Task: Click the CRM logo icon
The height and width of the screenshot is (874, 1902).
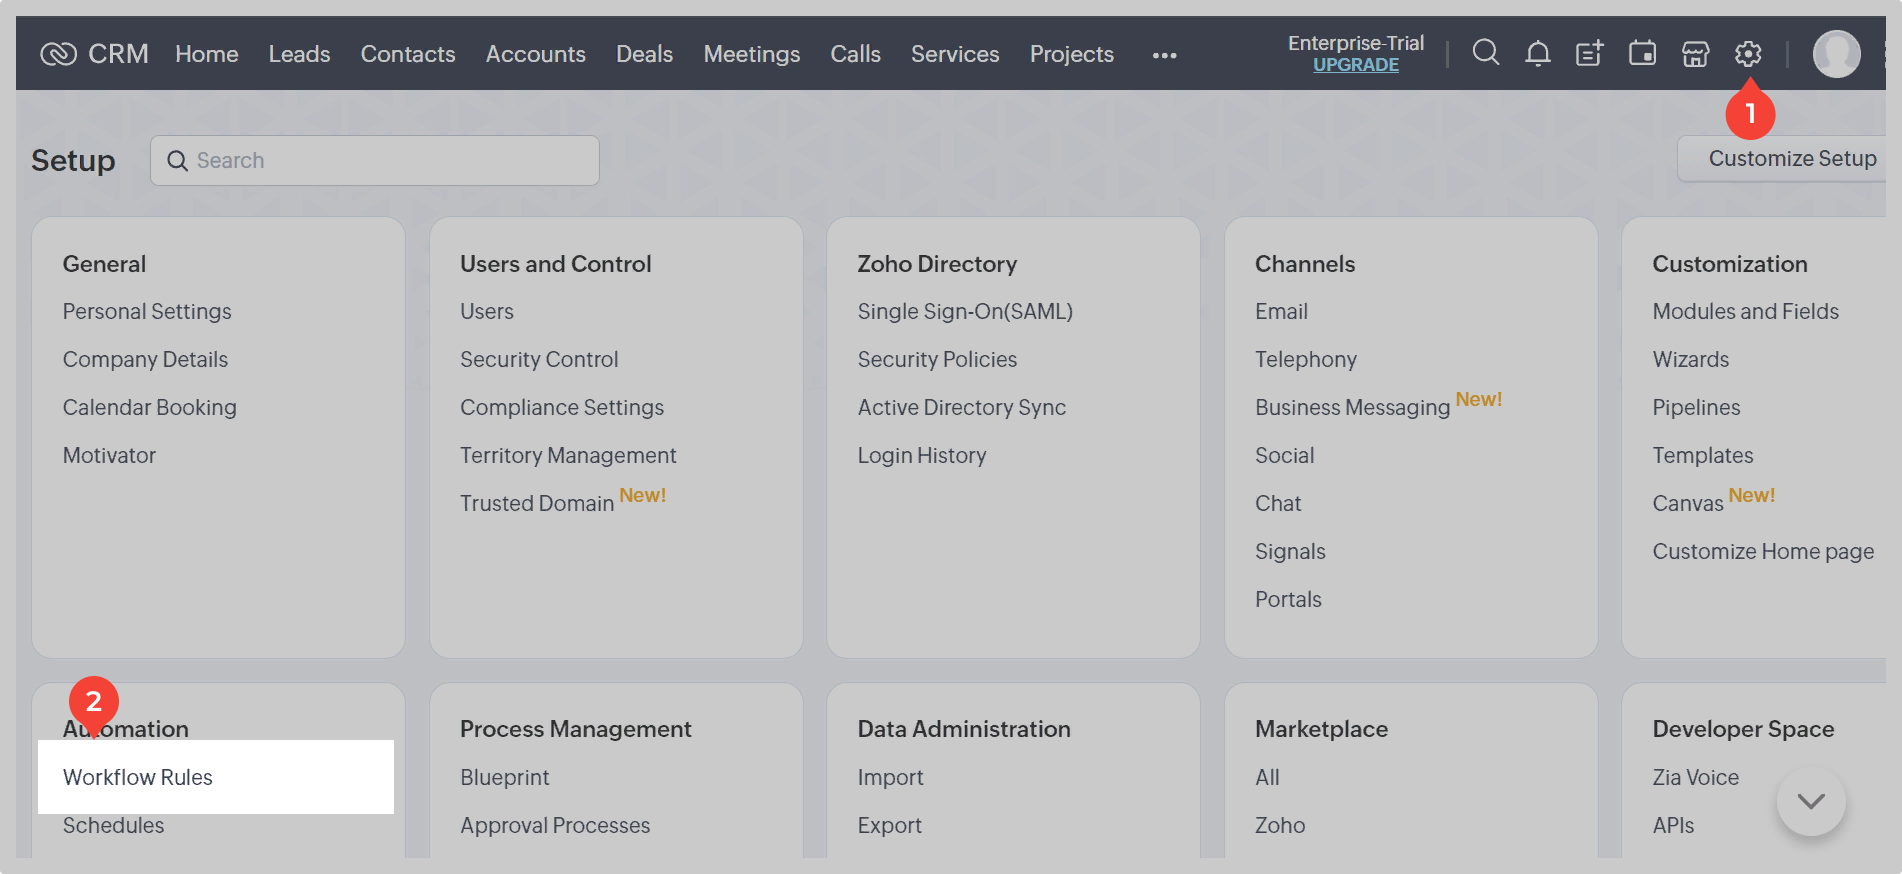Action: (58, 54)
